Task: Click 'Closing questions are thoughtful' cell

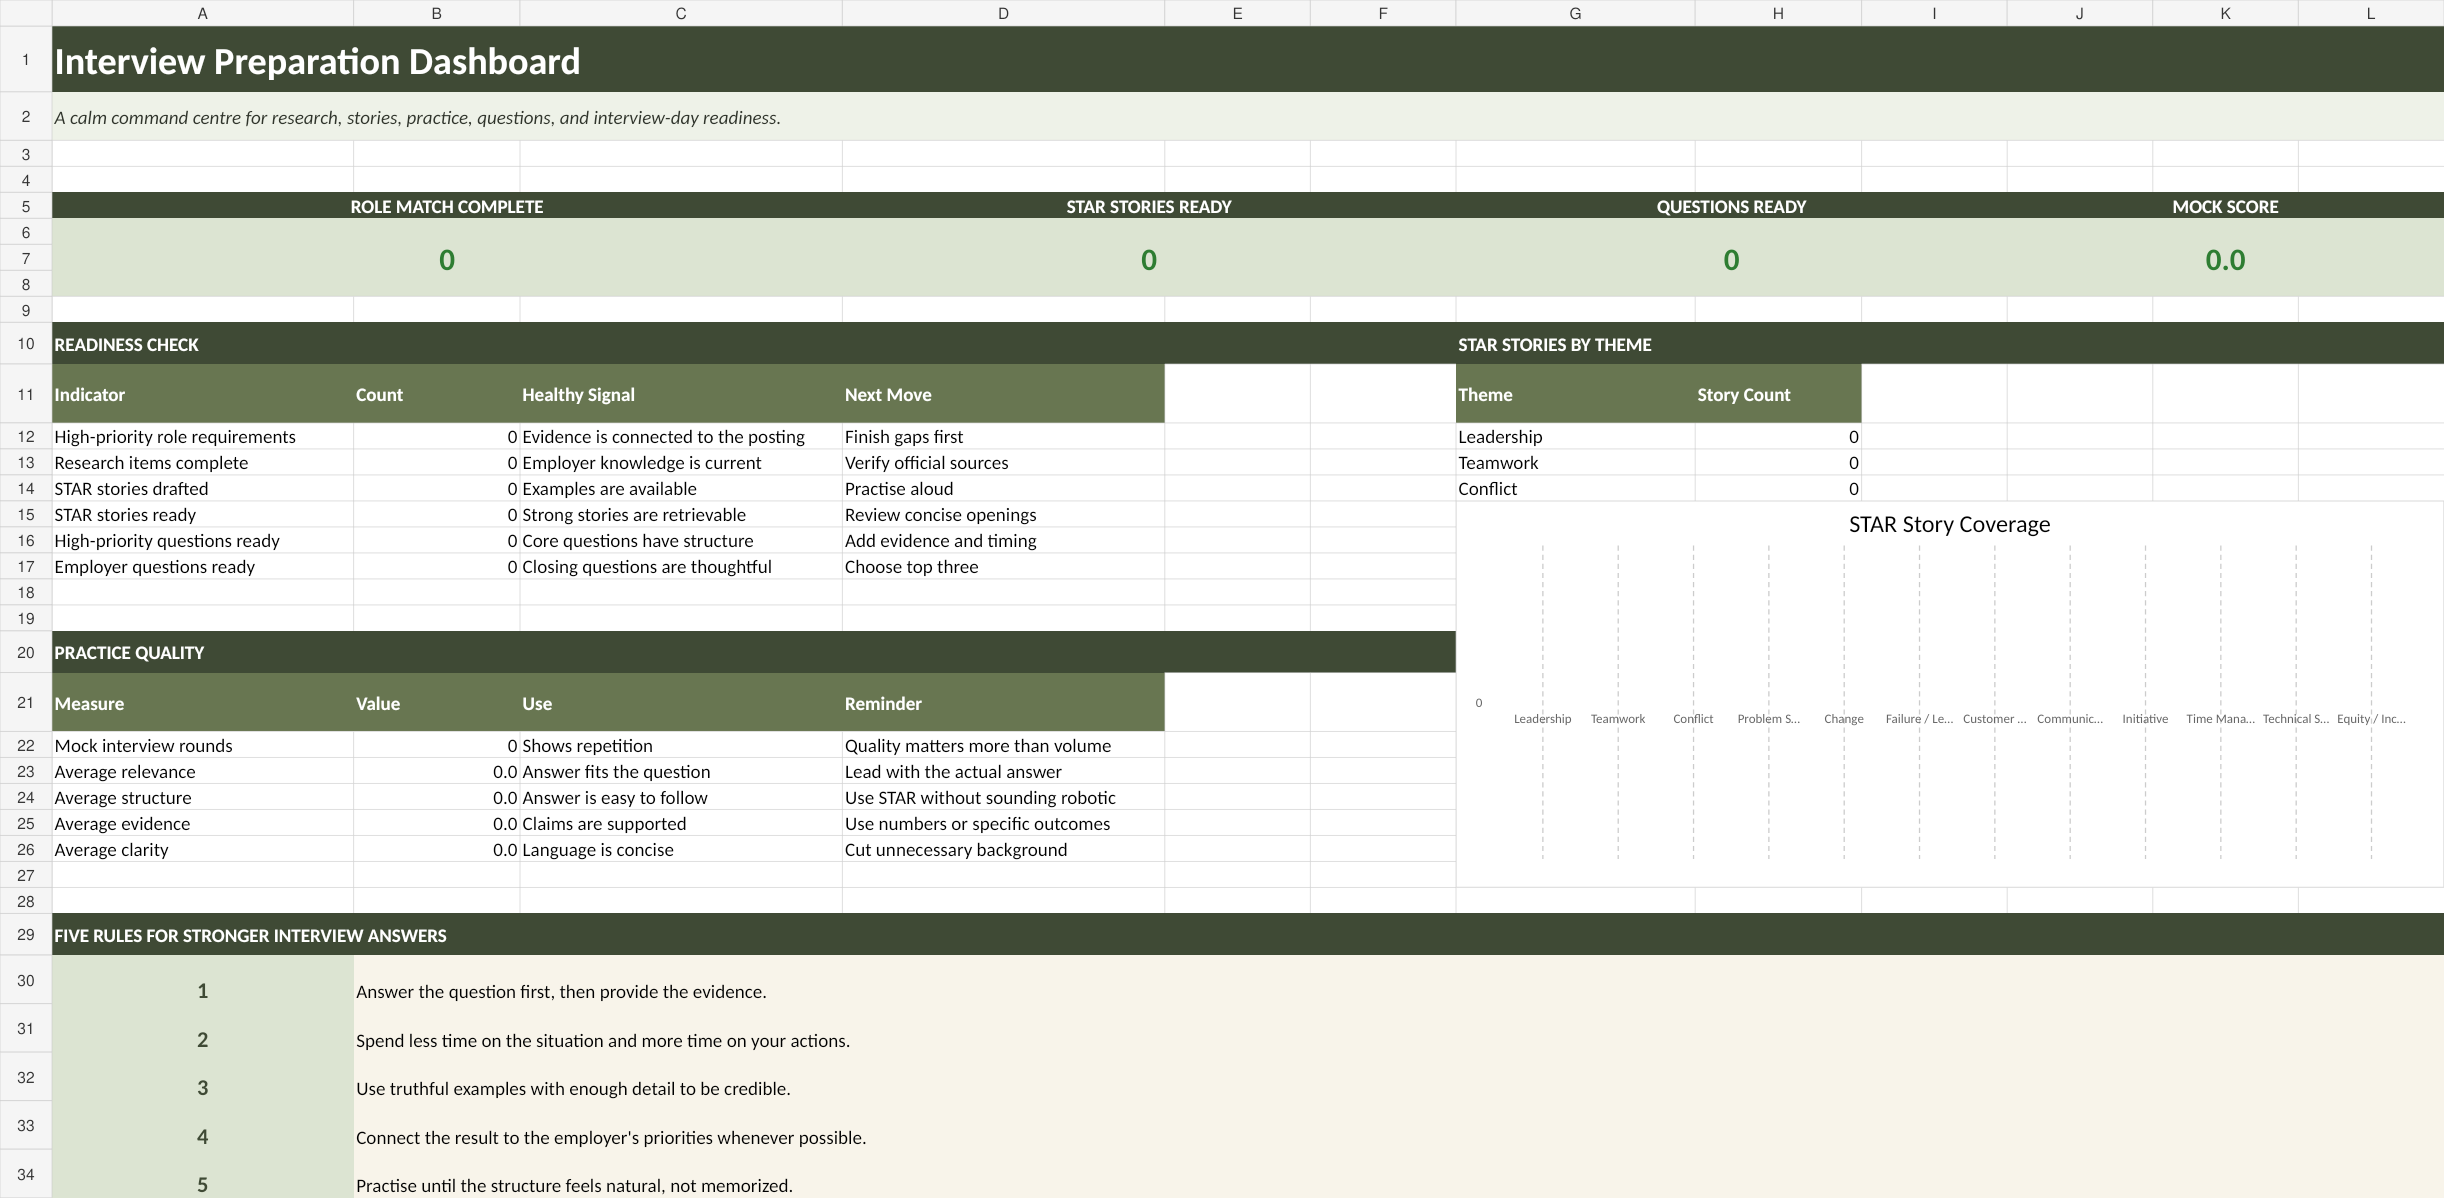Action: [681, 567]
